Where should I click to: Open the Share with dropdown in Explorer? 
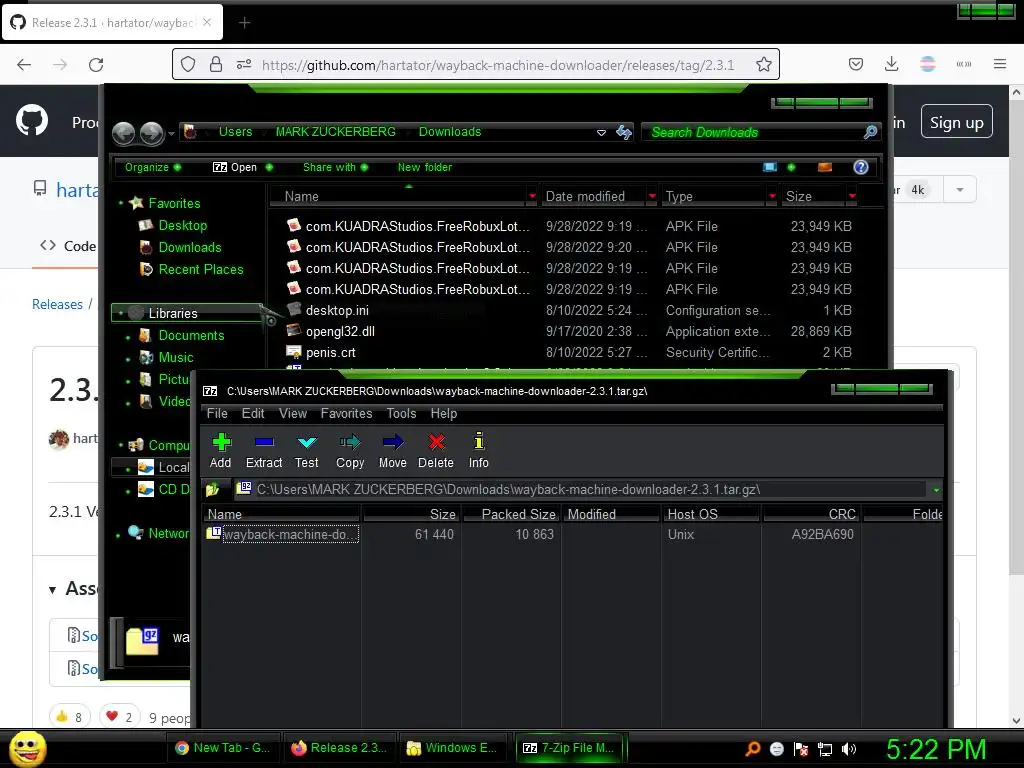[x=336, y=167]
